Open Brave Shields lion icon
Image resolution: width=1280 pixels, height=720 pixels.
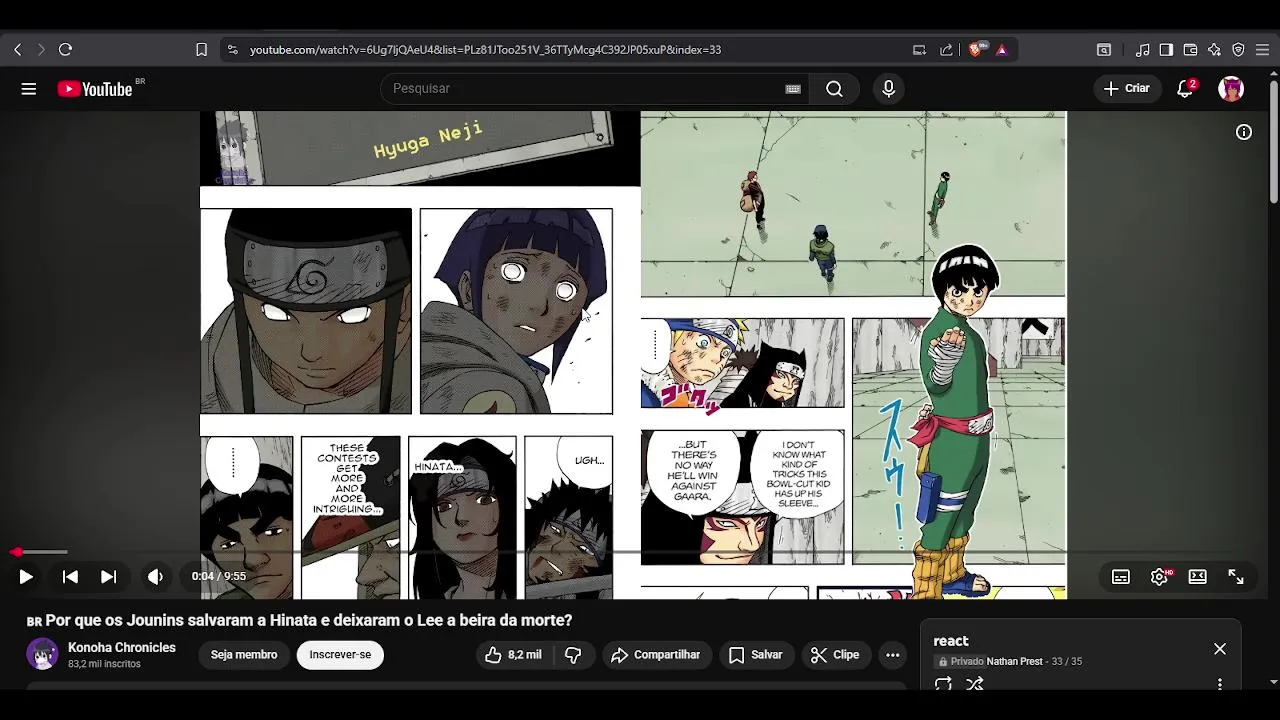coord(975,49)
